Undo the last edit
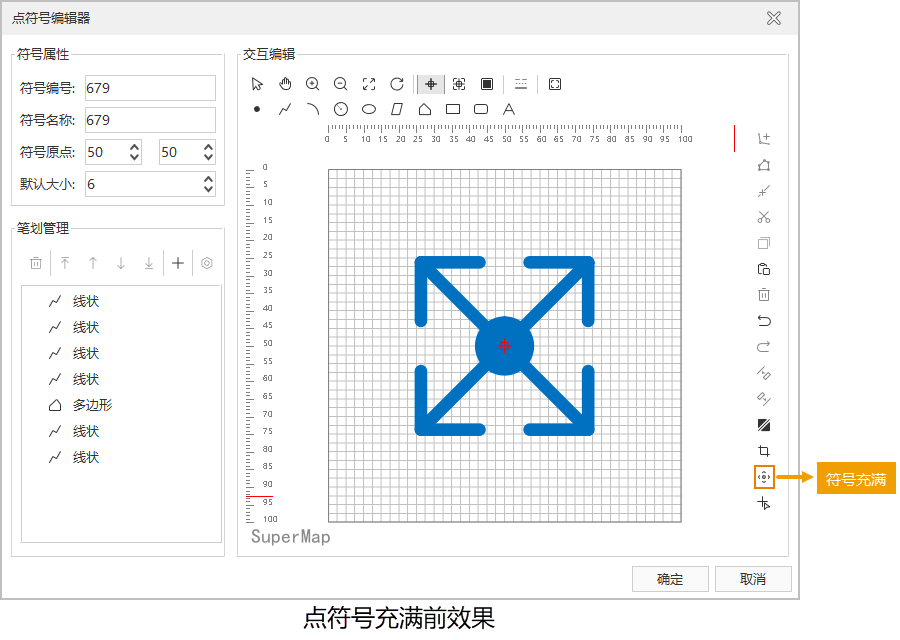The image size is (900, 640). (x=763, y=321)
